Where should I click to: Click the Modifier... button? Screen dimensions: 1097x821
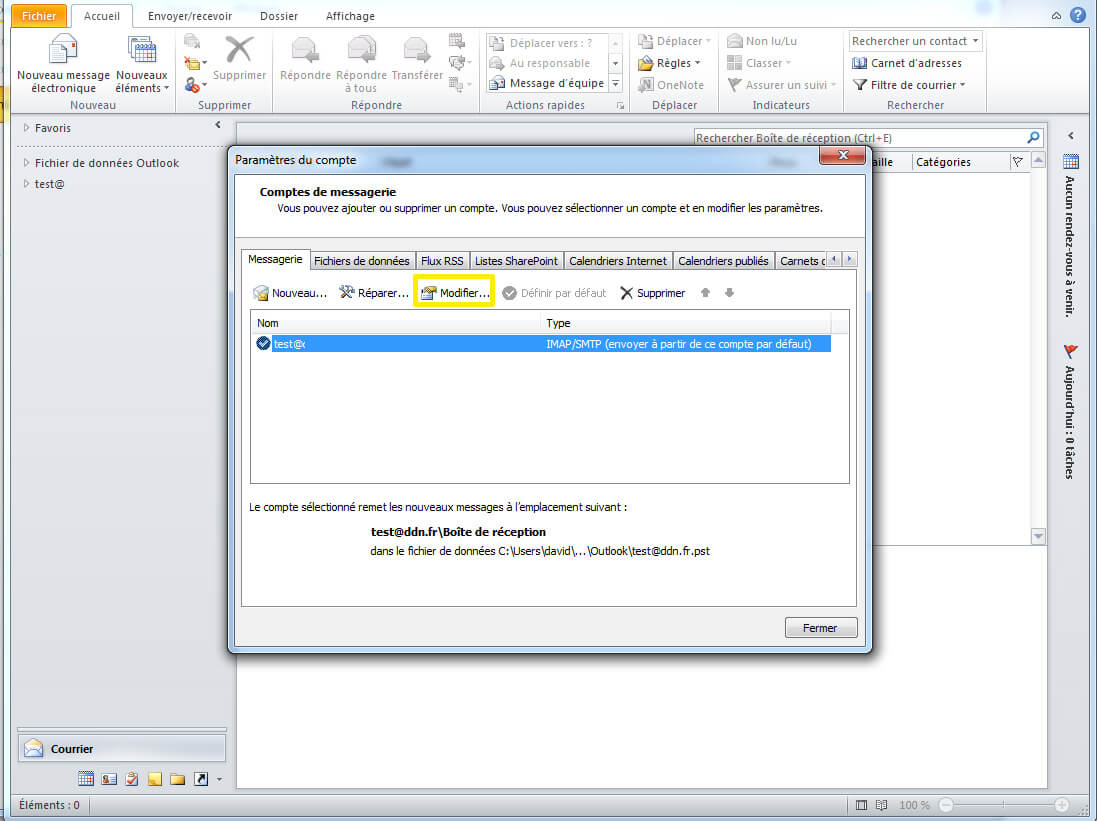coord(455,293)
